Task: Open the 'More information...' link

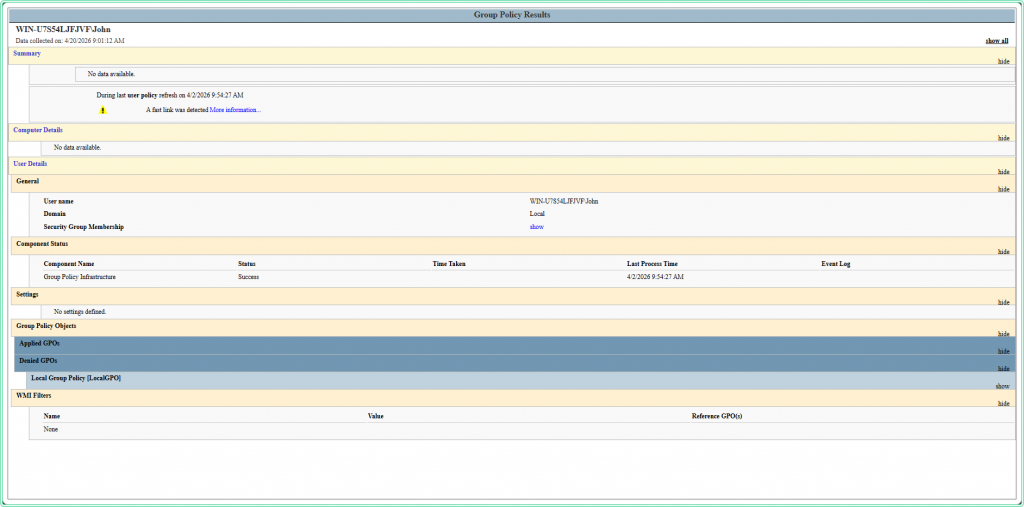Action: click(235, 110)
